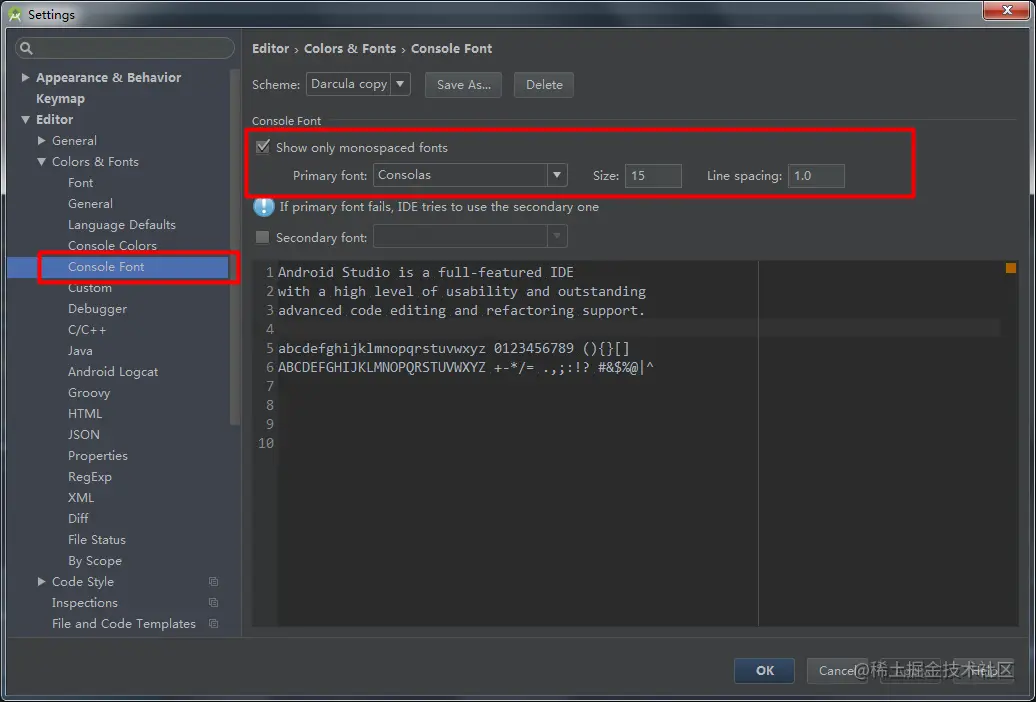Screen dimensions: 1036x702
Task: Select Font under Colors & Fonts
Action: click(x=81, y=182)
